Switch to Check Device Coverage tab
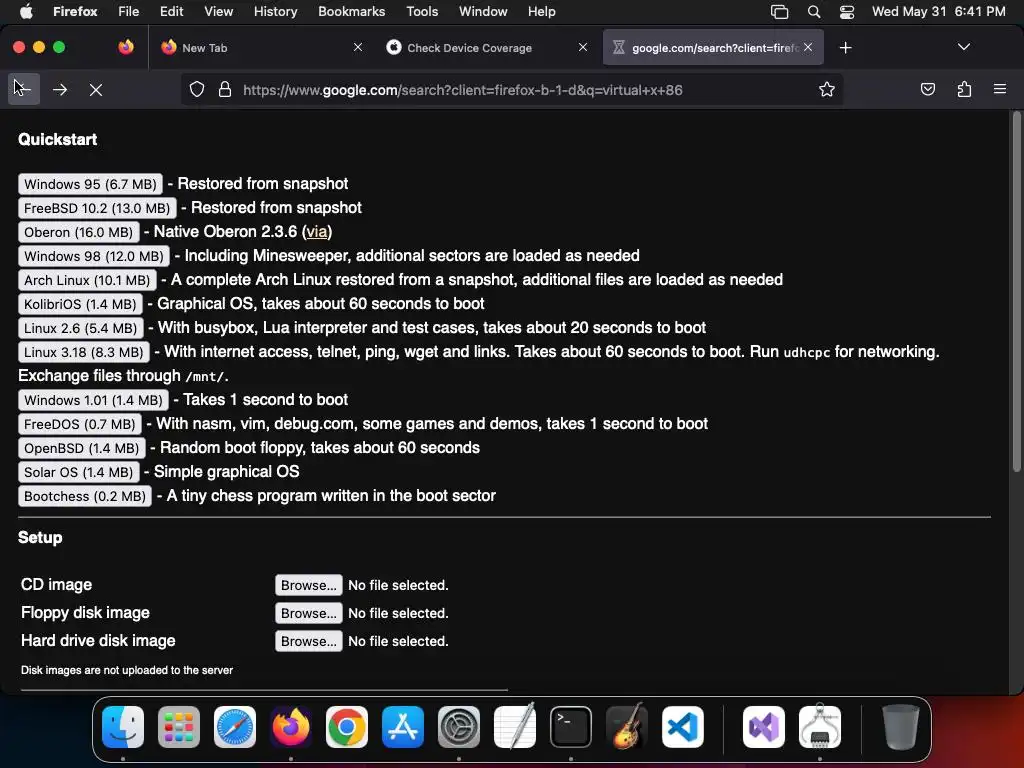Viewport: 1024px width, 768px height. tap(487, 48)
